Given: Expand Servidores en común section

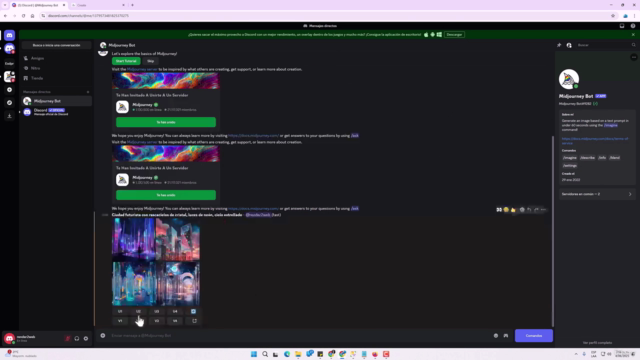Looking at the screenshot, I should tap(597, 194).
